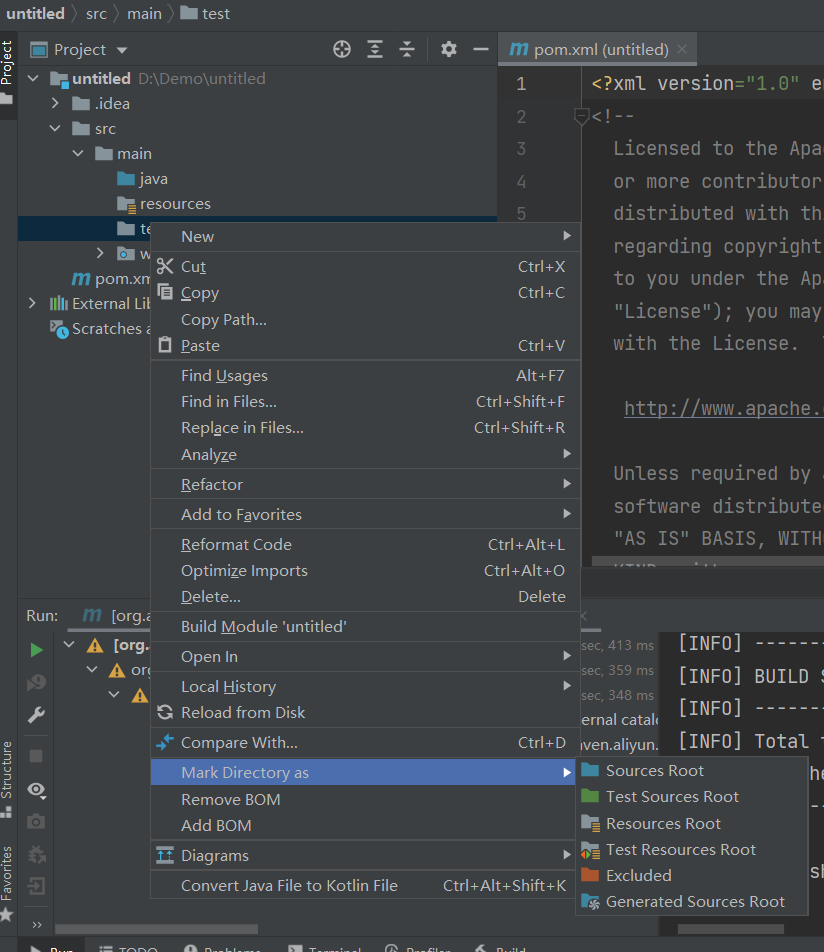Select Remove BOM menu entry
The image size is (824, 952).
coord(365,799)
